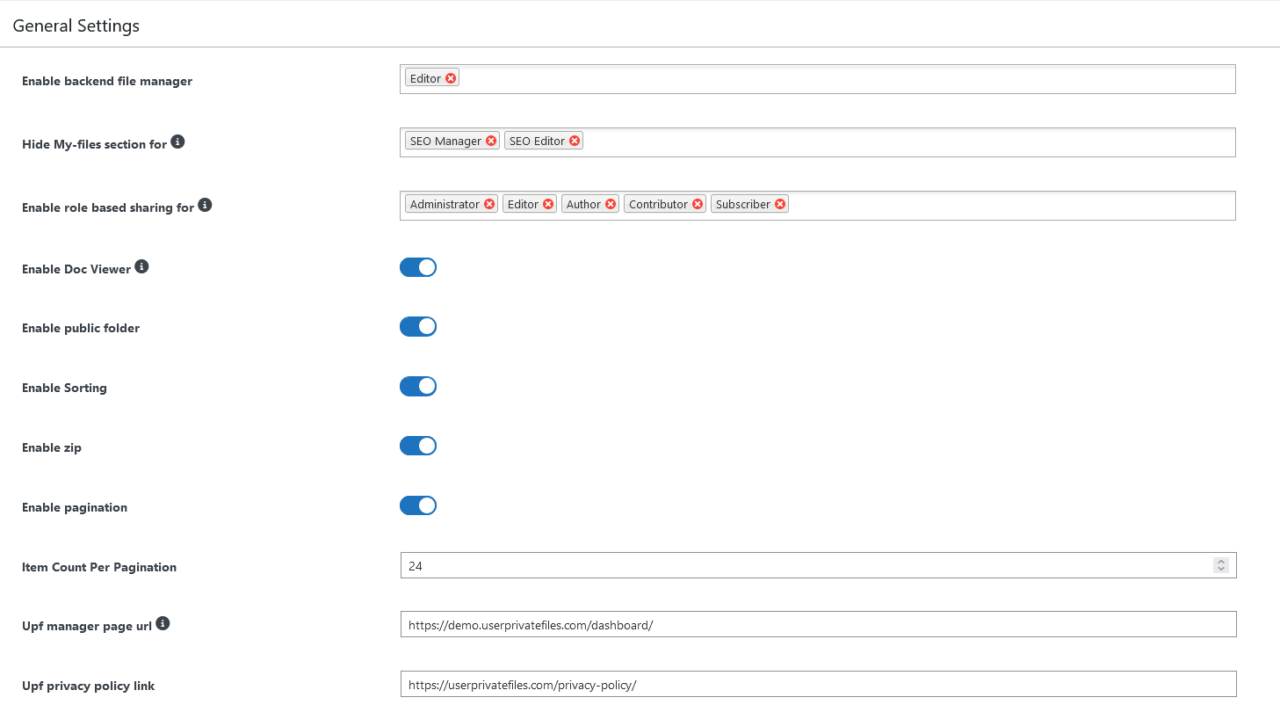Show info for Enable Doc Viewer
The image size is (1280, 712).
point(142,267)
